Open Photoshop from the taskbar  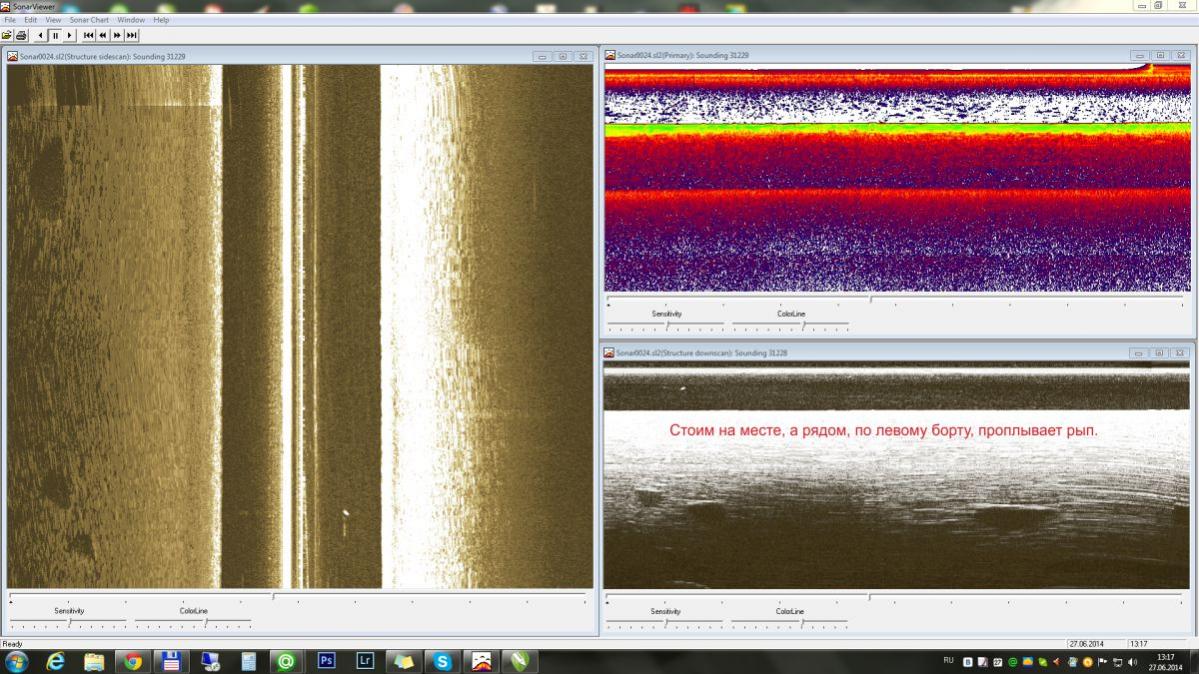(x=325, y=661)
